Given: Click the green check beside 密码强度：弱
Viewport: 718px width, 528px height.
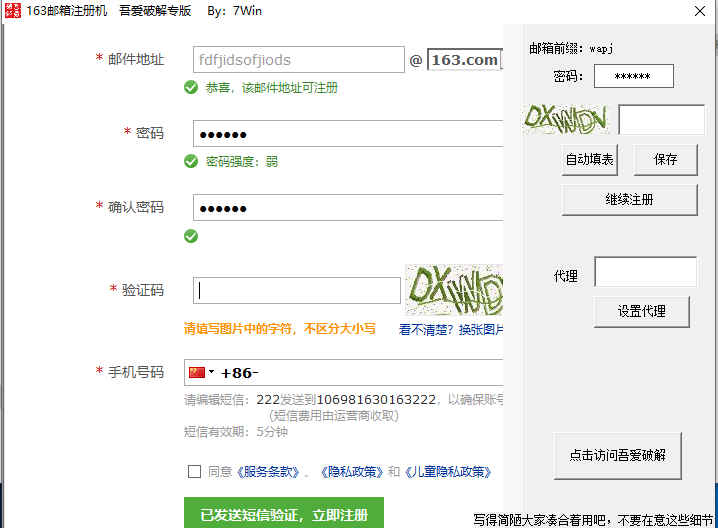Looking at the screenshot, I should click(x=191, y=161).
